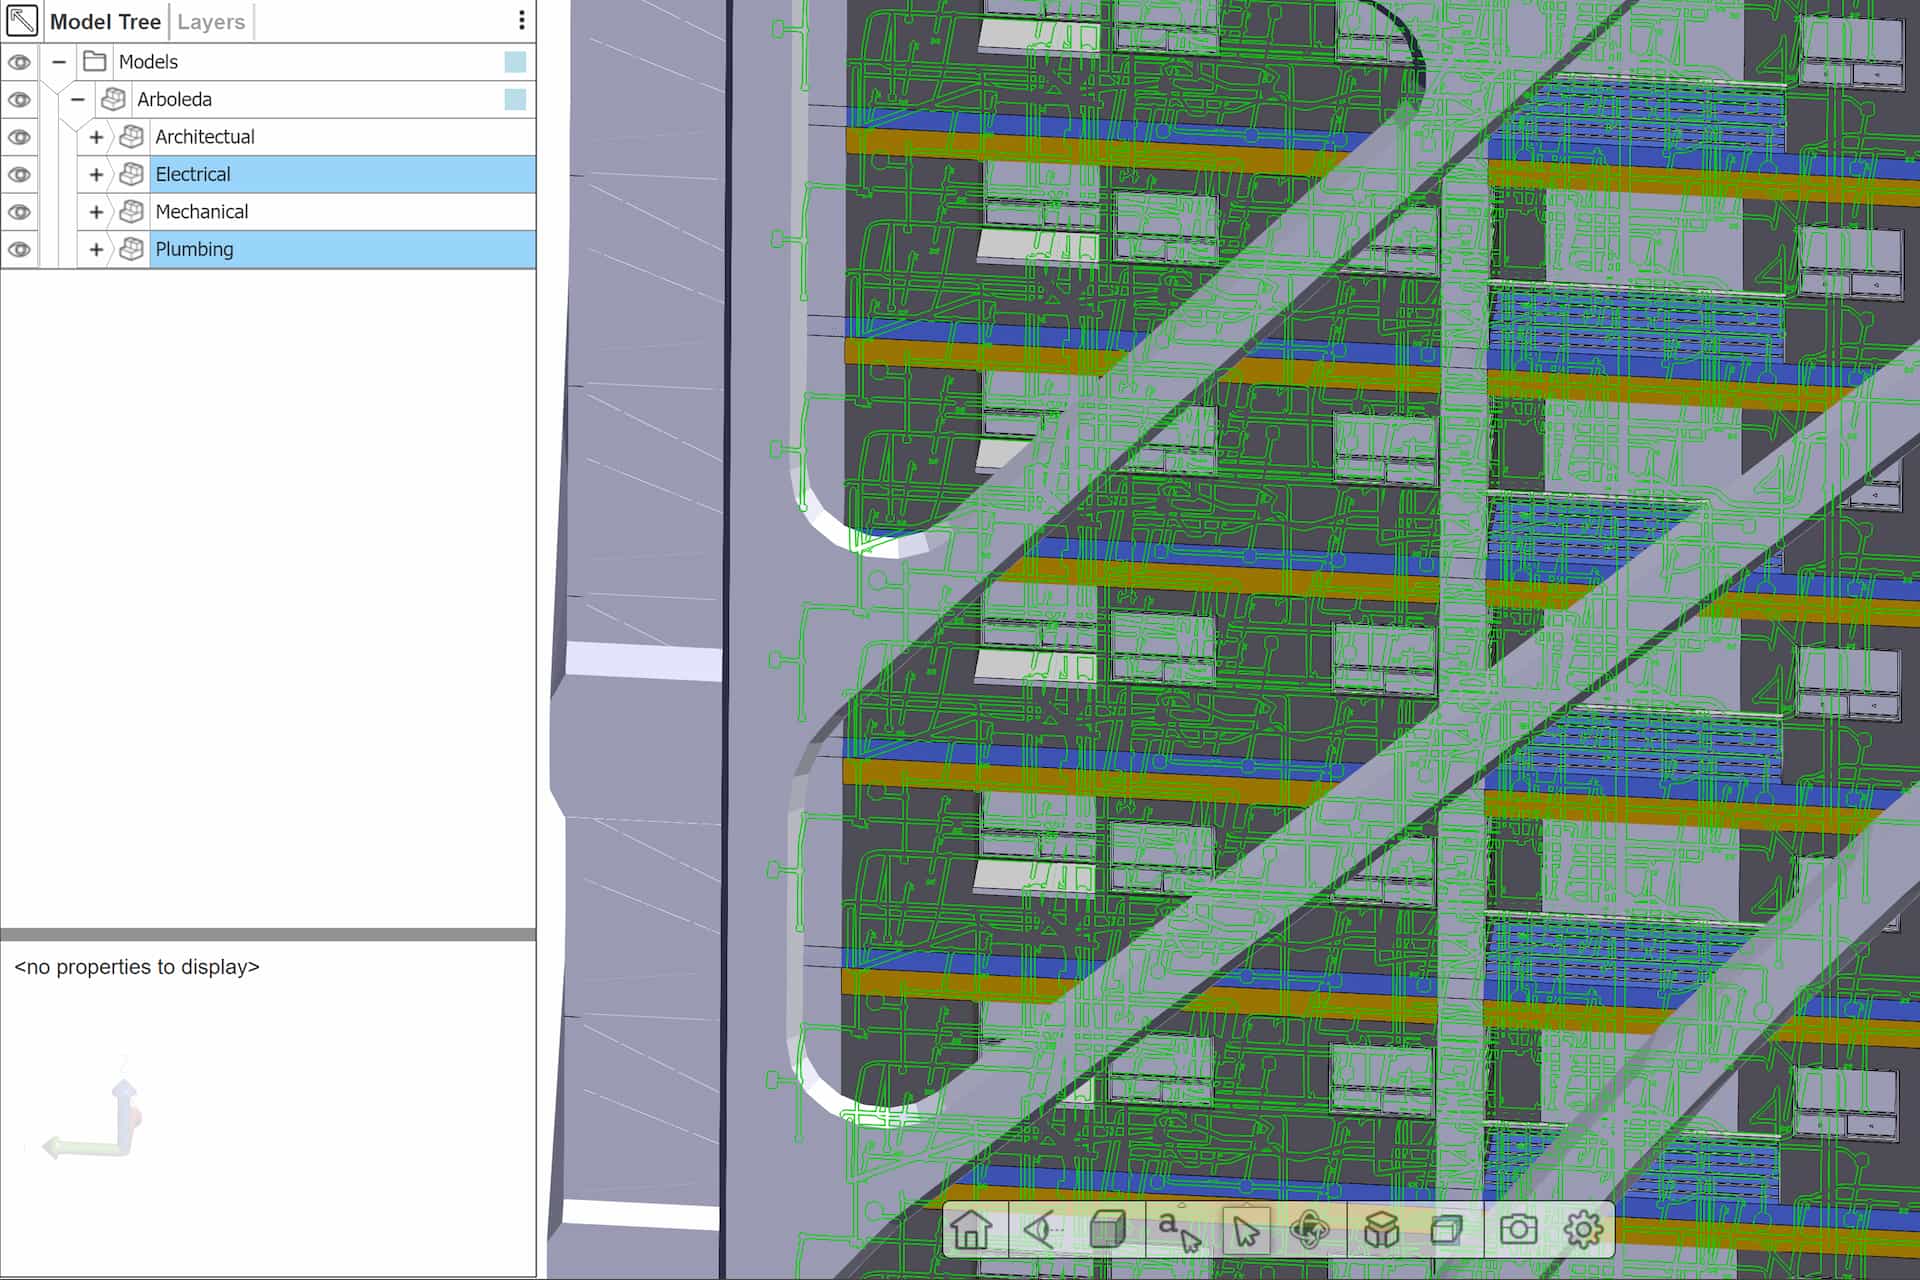Open the three-dot panel options menu
This screenshot has height=1280, width=1920.
(x=521, y=21)
